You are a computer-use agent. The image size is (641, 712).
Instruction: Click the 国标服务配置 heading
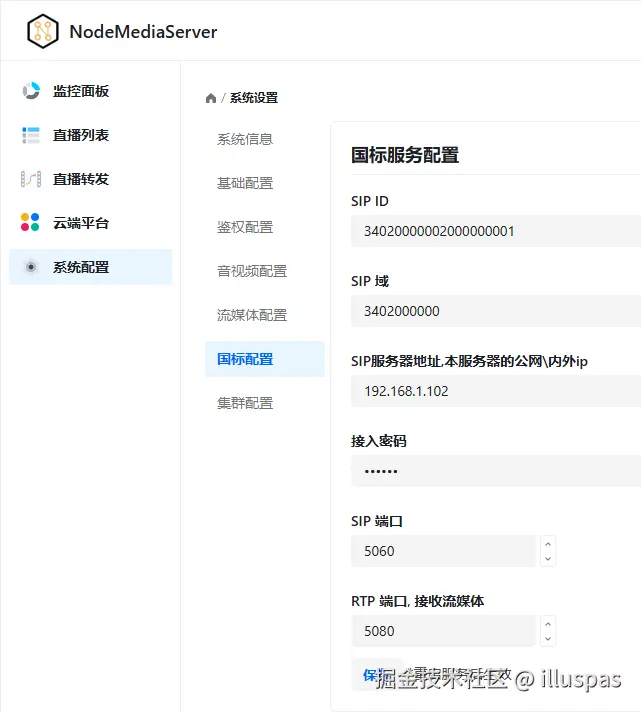click(x=405, y=155)
